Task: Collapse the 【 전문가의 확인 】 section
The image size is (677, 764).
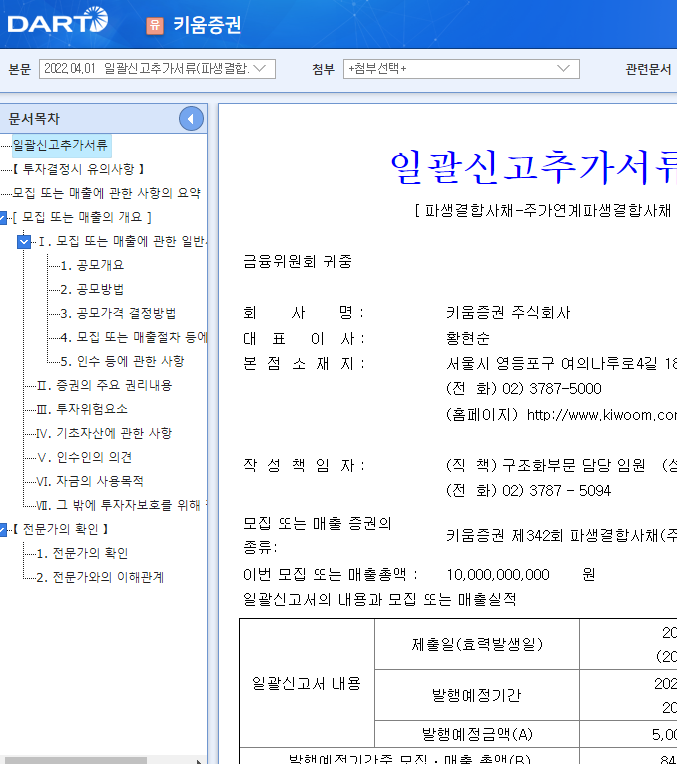Action: tap(3, 529)
